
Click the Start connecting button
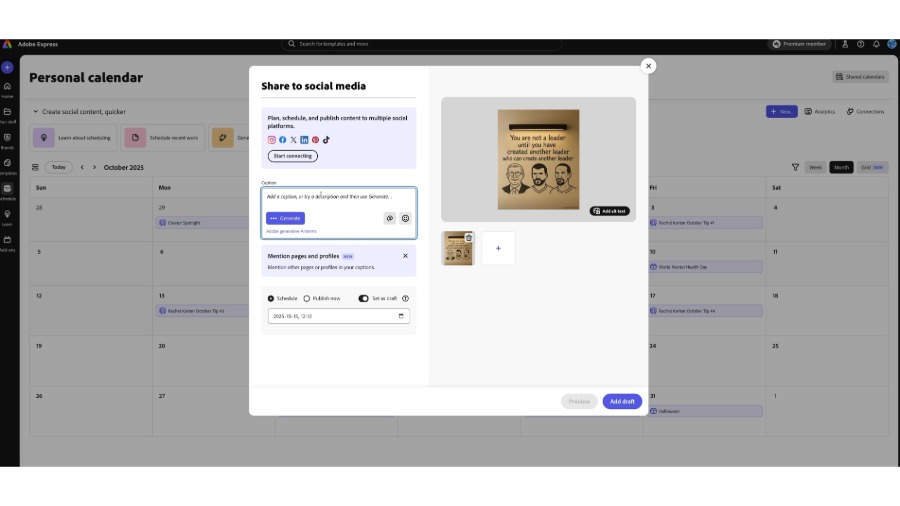click(x=293, y=156)
